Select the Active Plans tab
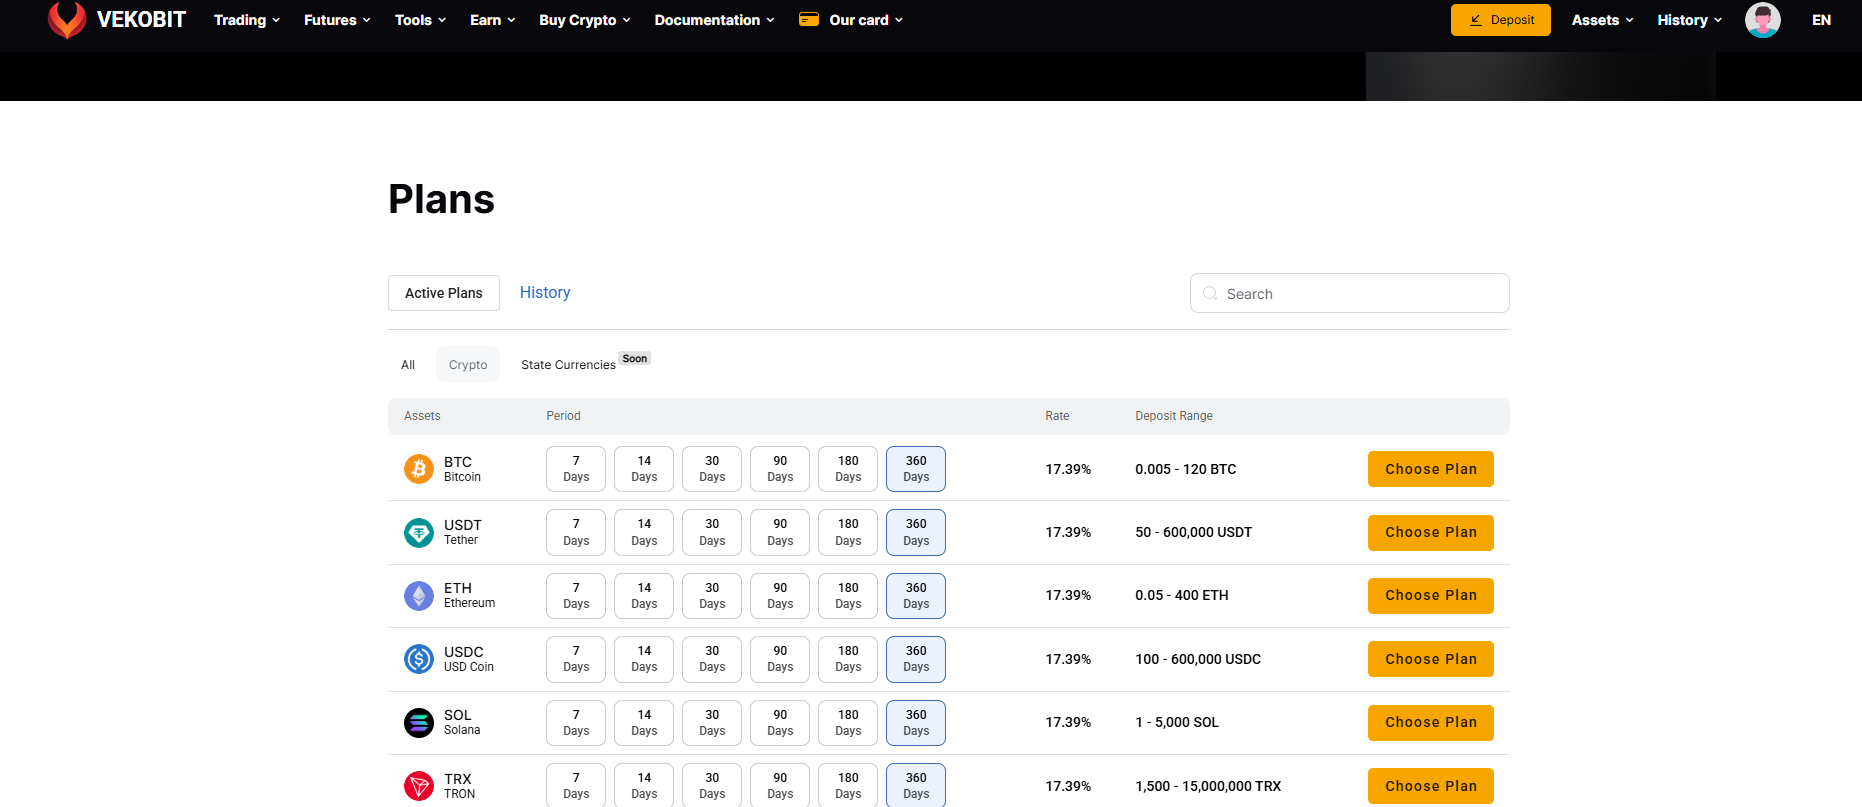The height and width of the screenshot is (807, 1862). click(444, 293)
